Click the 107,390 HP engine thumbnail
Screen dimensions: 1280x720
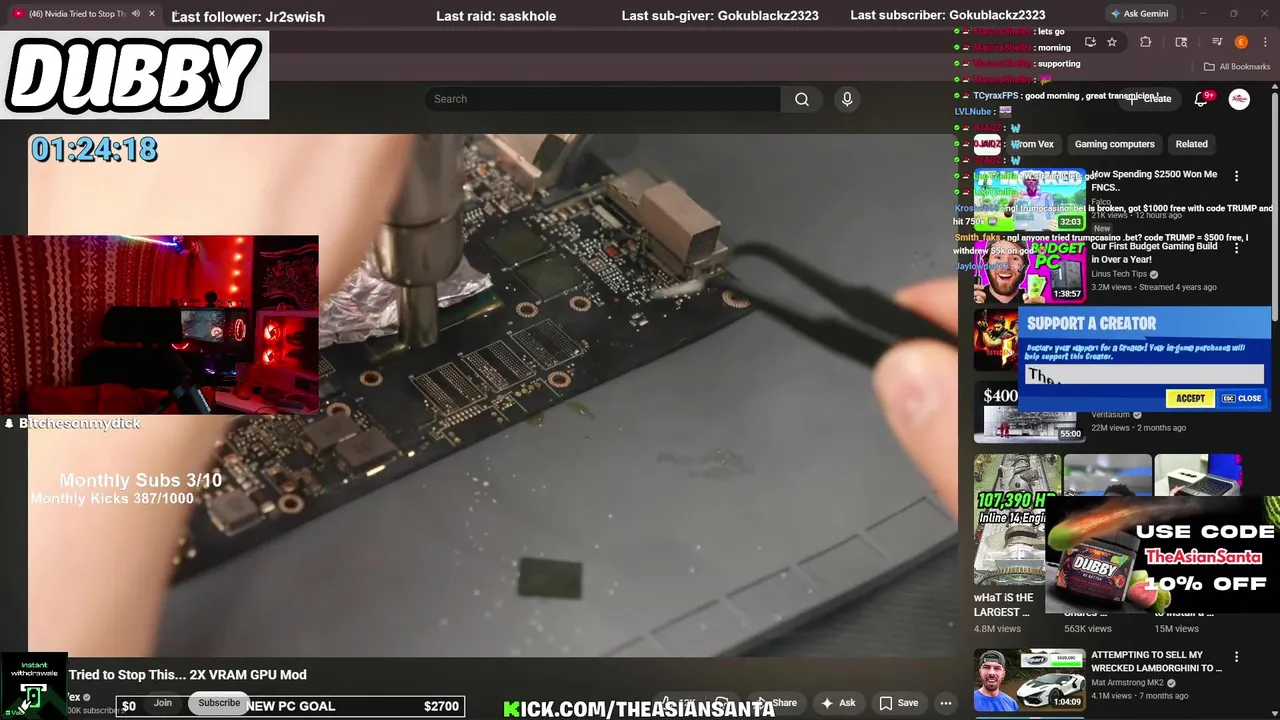1018,520
